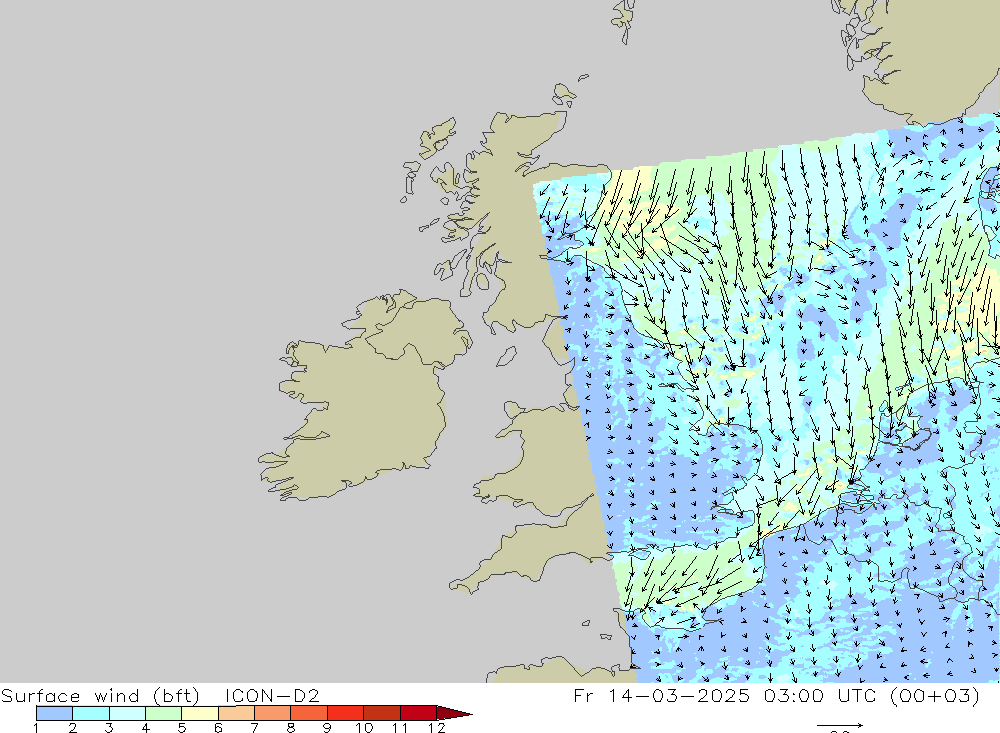The width and height of the screenshot is (1000, 733).
Task: Select the Beaufort 6–7 peach legend swatch
Action: (236, 713)
